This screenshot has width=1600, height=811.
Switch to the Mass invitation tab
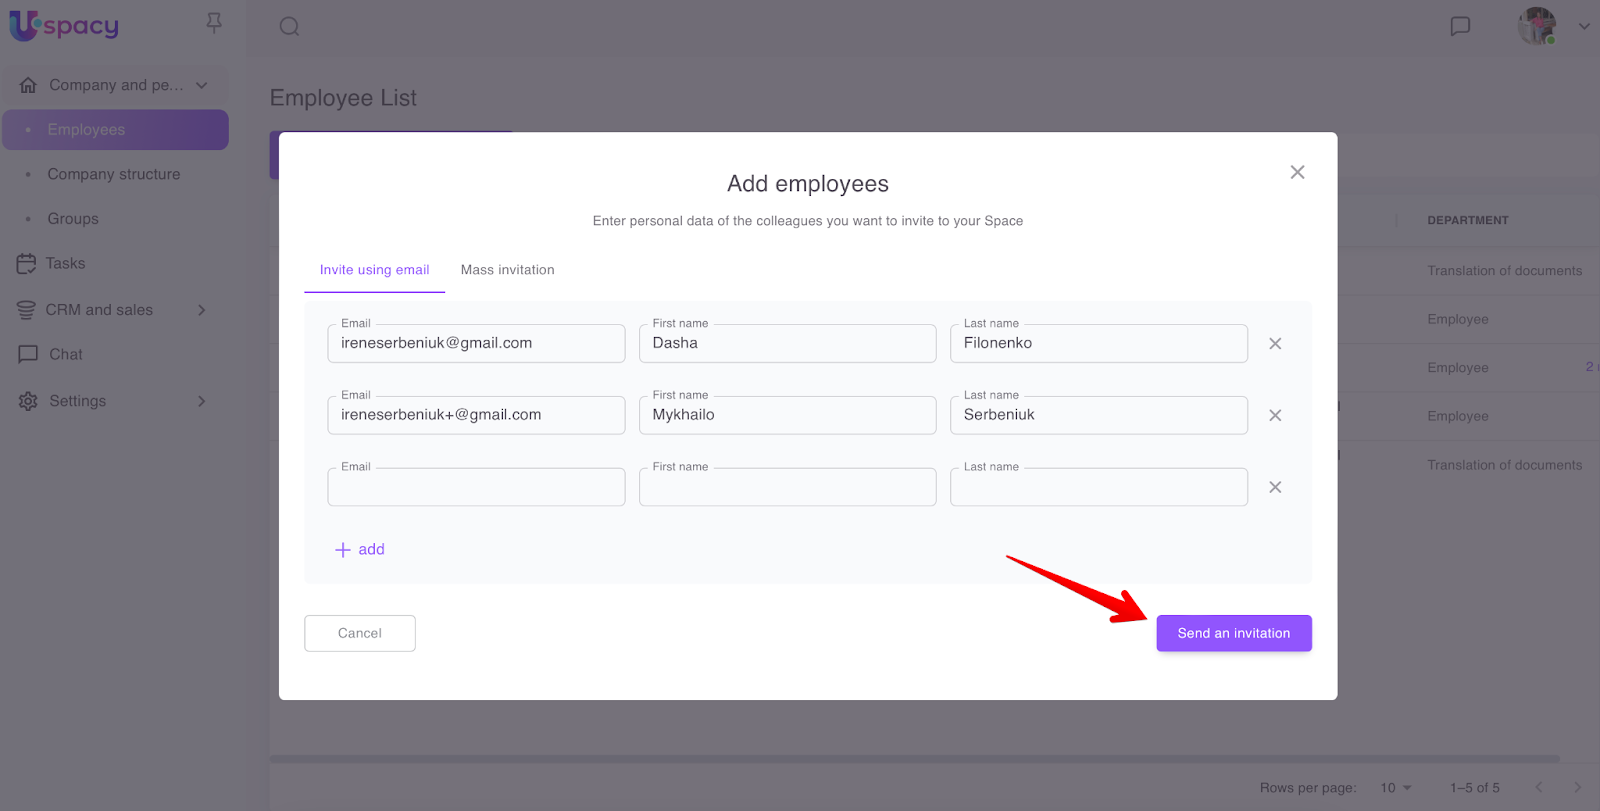pos(507,270)
